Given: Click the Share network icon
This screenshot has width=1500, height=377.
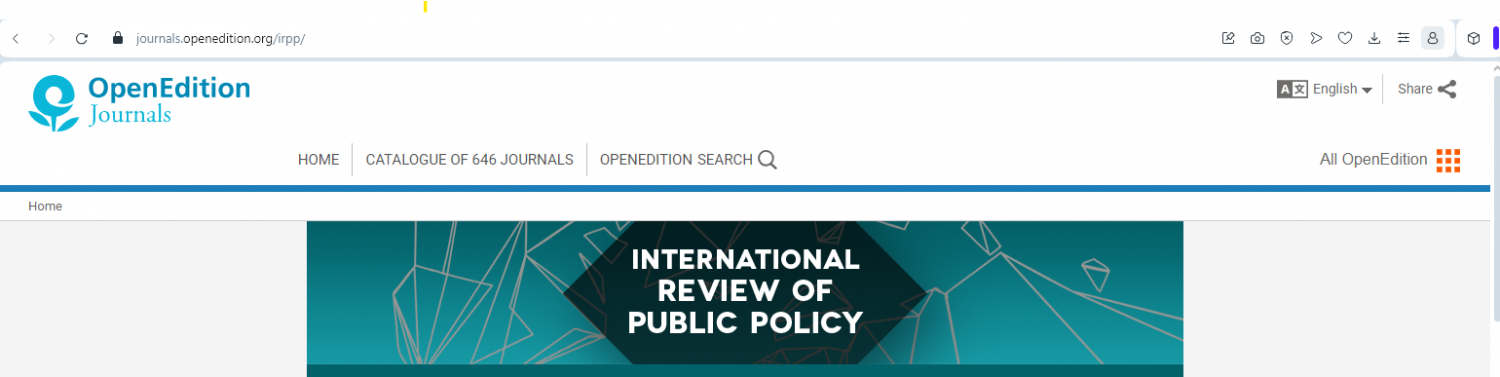Looking at the screenshot, I should click(1447, 89).
